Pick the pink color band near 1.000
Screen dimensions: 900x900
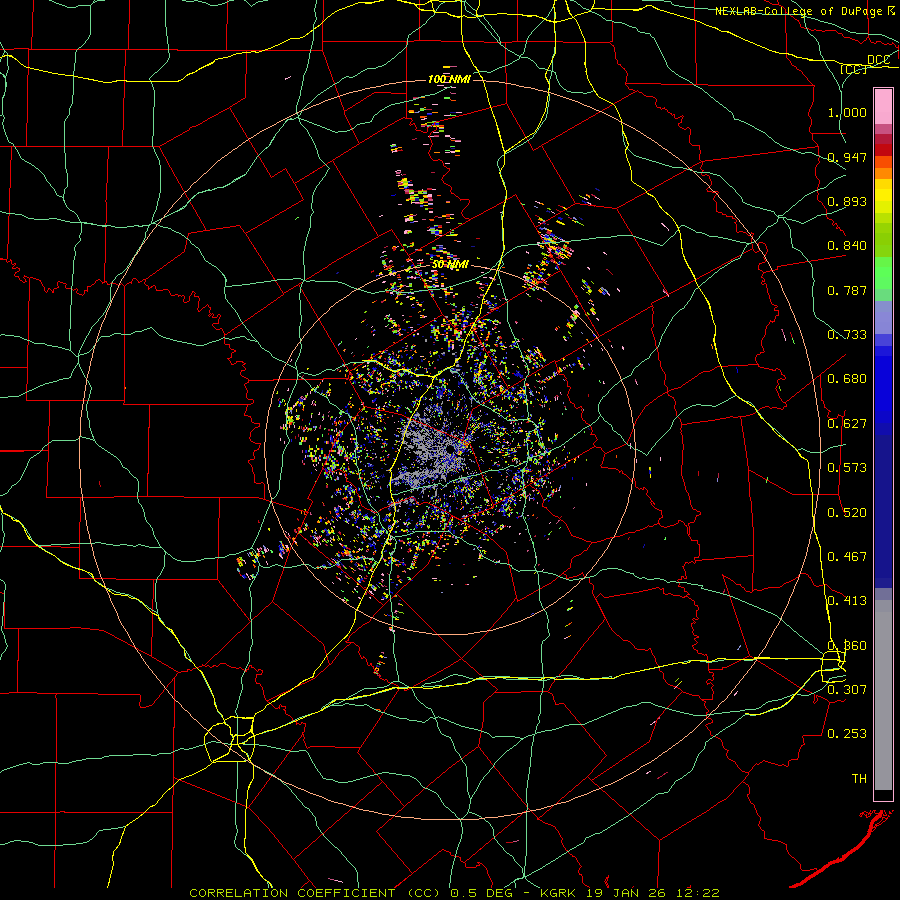click(883, 107)
